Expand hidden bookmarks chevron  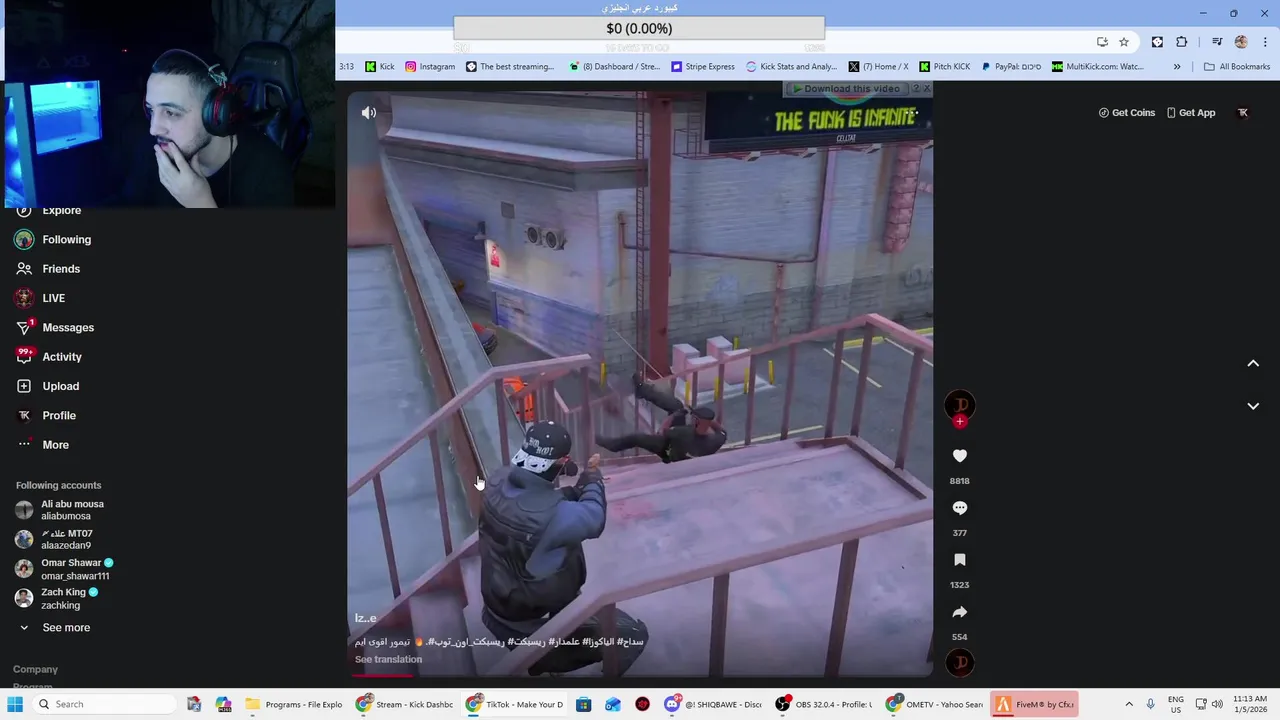[x=1177, y=67]
